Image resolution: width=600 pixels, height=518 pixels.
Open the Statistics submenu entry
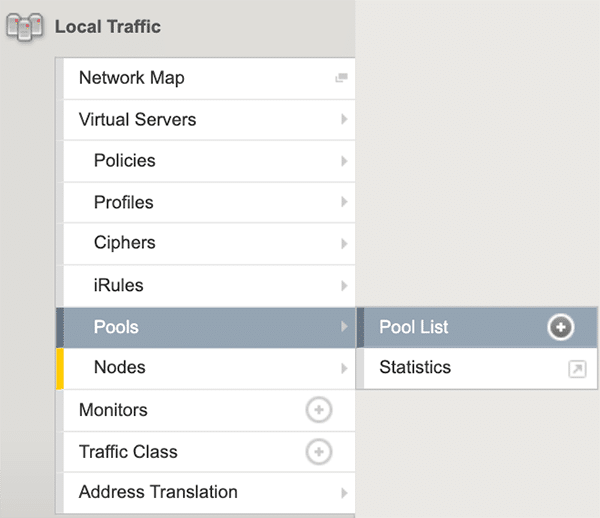[415, 368]
